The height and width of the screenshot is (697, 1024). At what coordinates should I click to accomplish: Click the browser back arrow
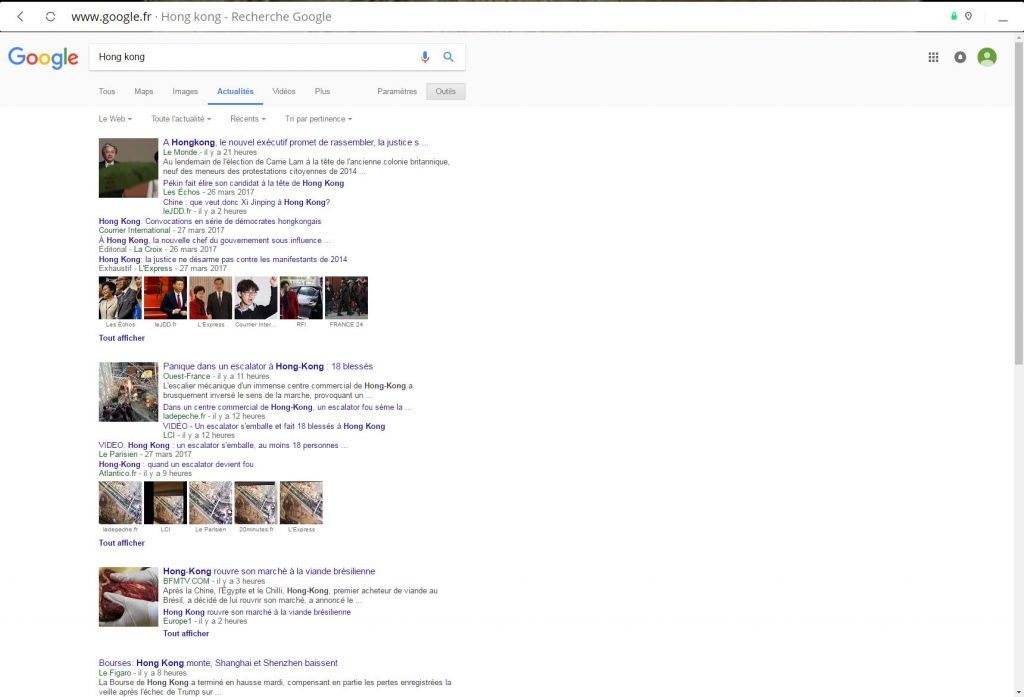pos(20,17)
